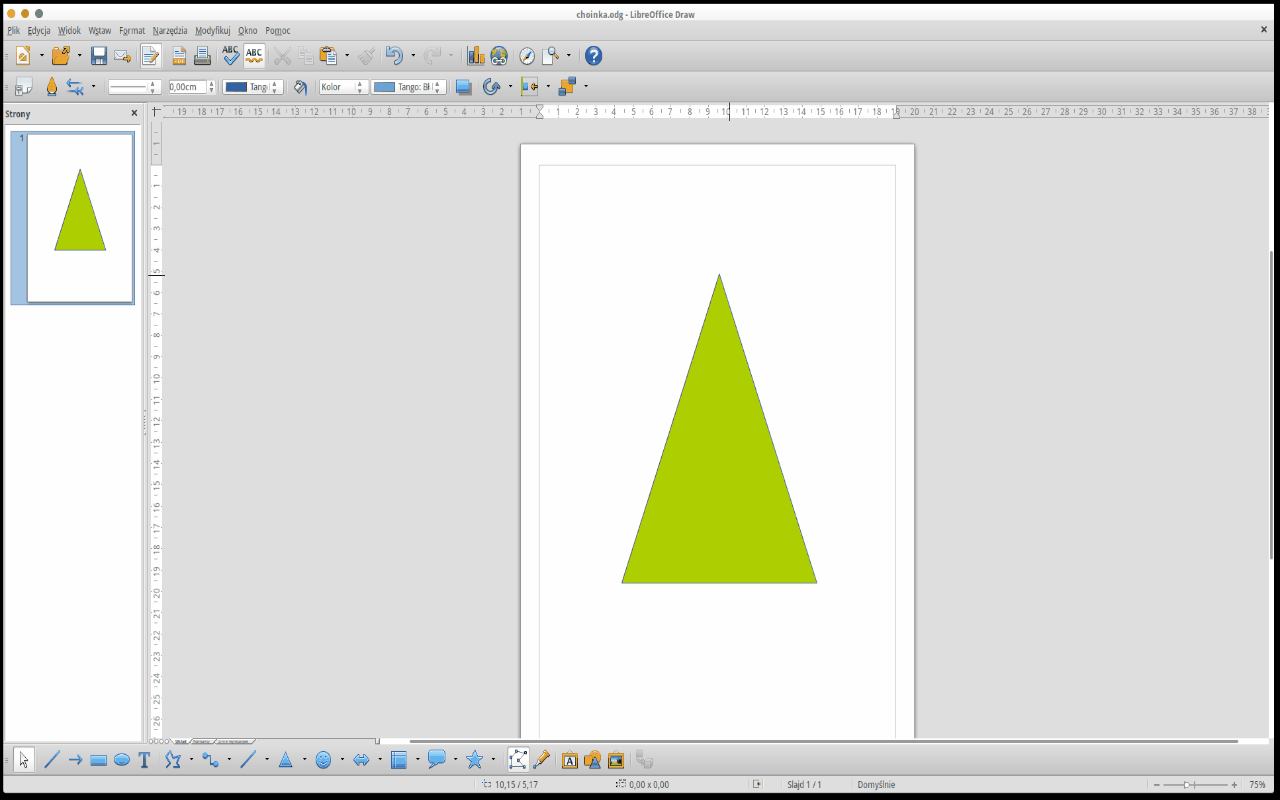Image resolution: width=1280 pixels, height=800 pixels.
Task: Enable spelling check with the AutoSpellcheck icon
Action: (255, 56)
